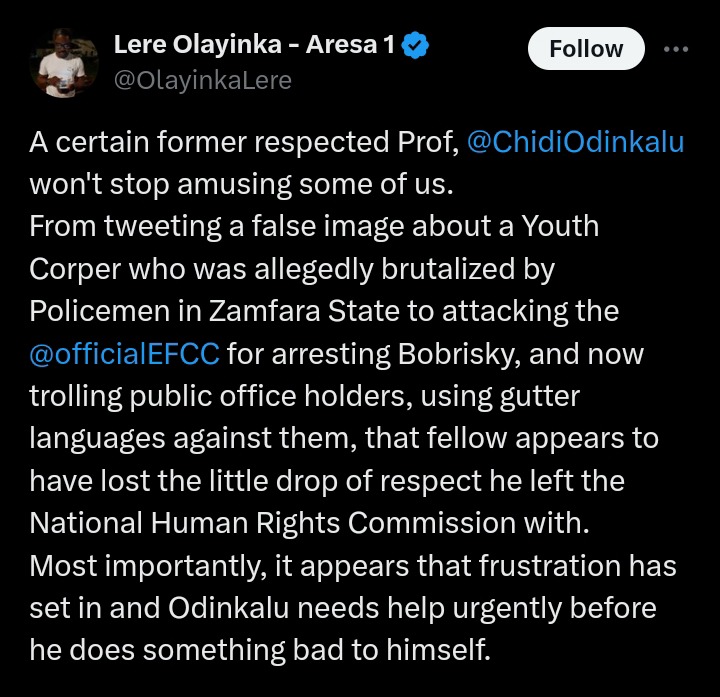Image resolution: width=720 pixels, height=697 pixels.
Task: Click the sentence won't stop amusing some of us
Action: pyautogui.click(x=242, y=185)
